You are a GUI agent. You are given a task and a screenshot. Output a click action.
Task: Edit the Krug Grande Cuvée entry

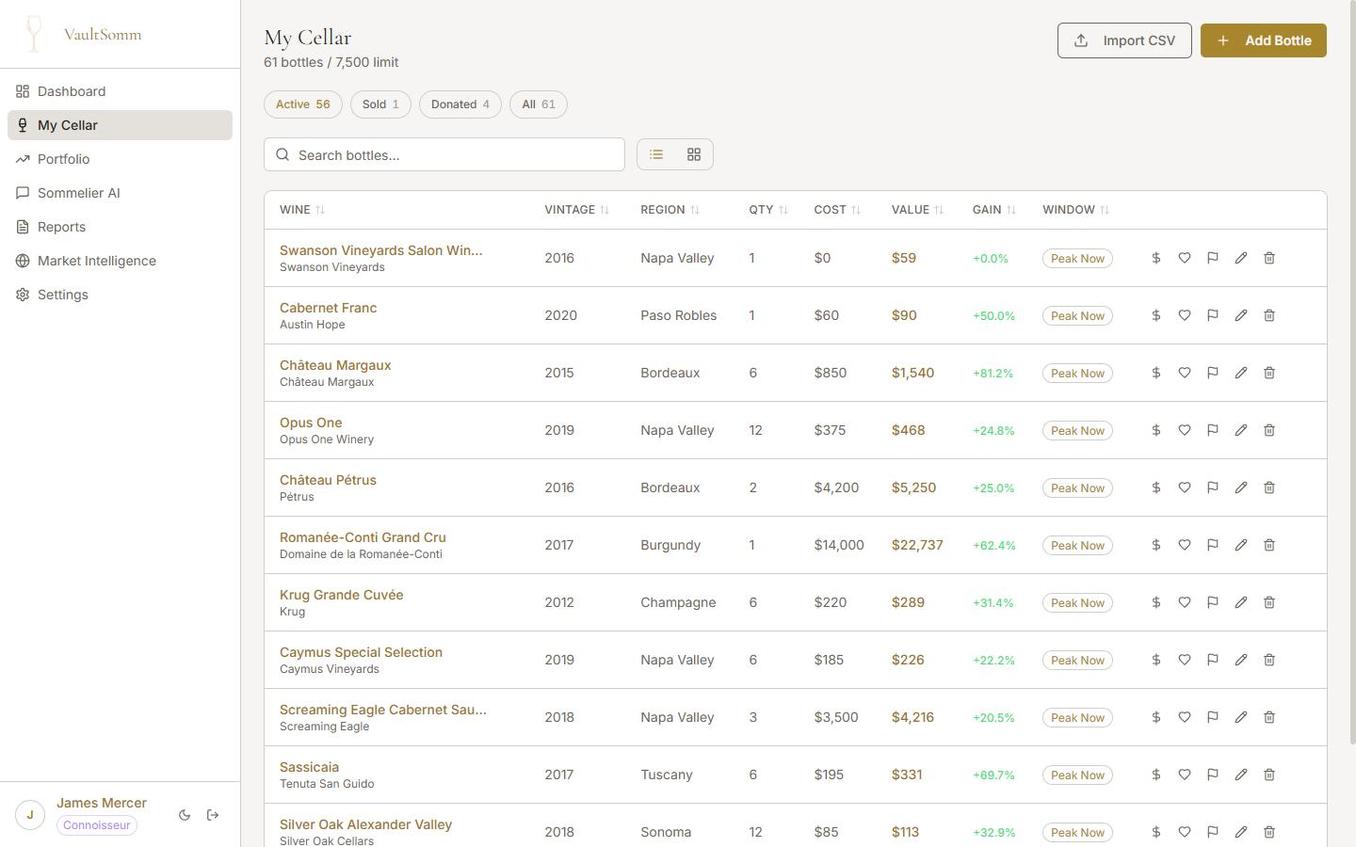coord(1241,603)
